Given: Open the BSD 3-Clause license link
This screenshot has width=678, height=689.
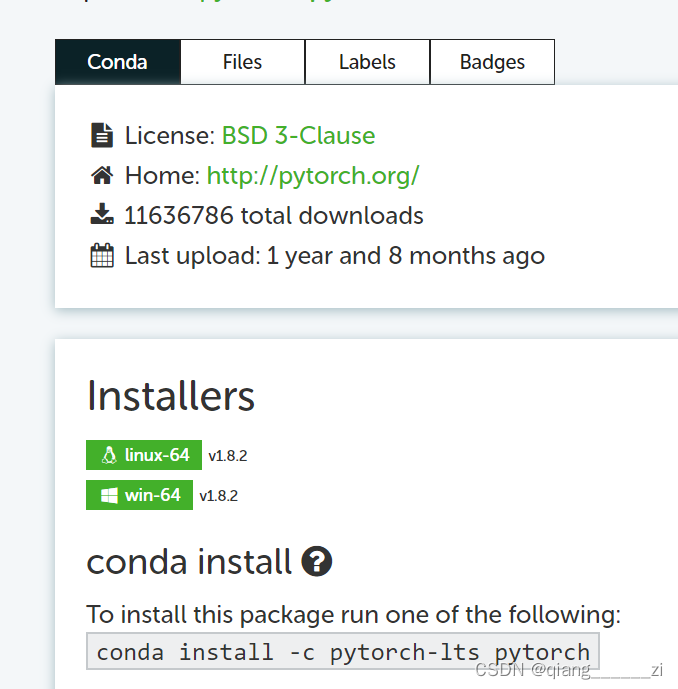Looking at the screenshot, I should tap(298, 135).
